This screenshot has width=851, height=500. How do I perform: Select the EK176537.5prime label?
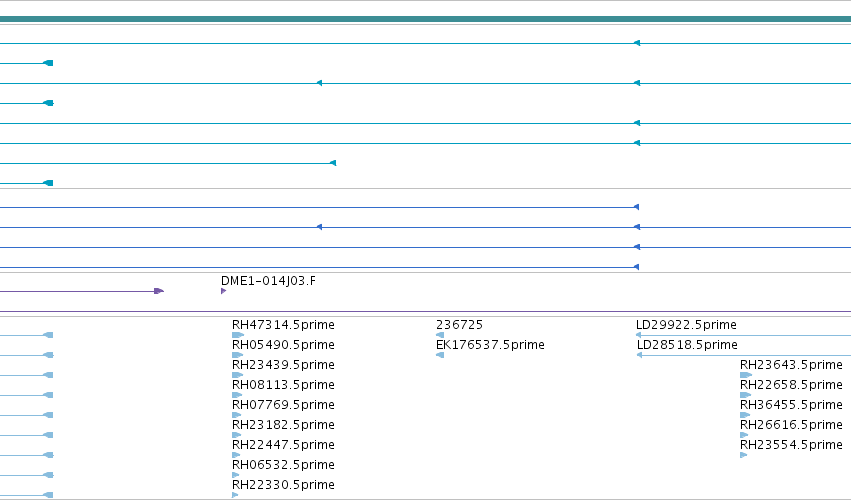tap(490, 345)
